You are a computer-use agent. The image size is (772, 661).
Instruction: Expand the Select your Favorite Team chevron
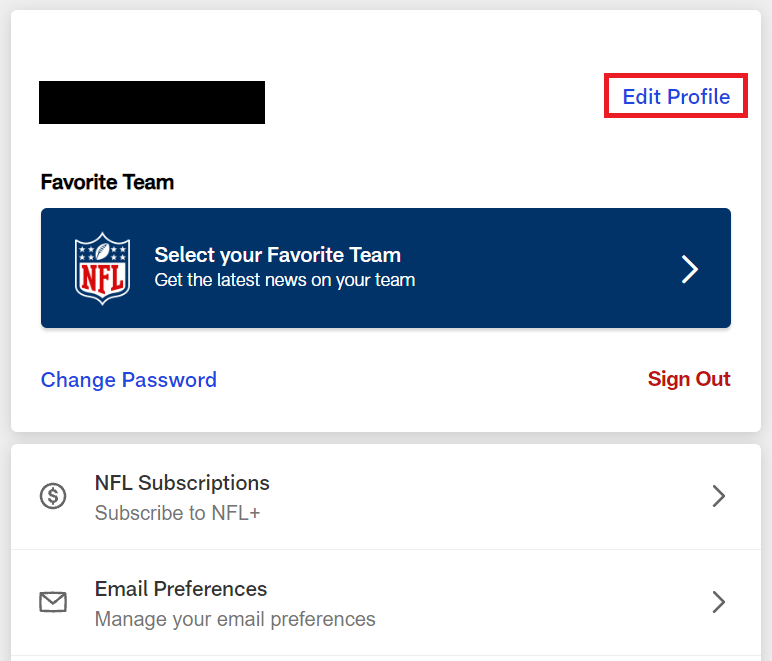point(690,268)
